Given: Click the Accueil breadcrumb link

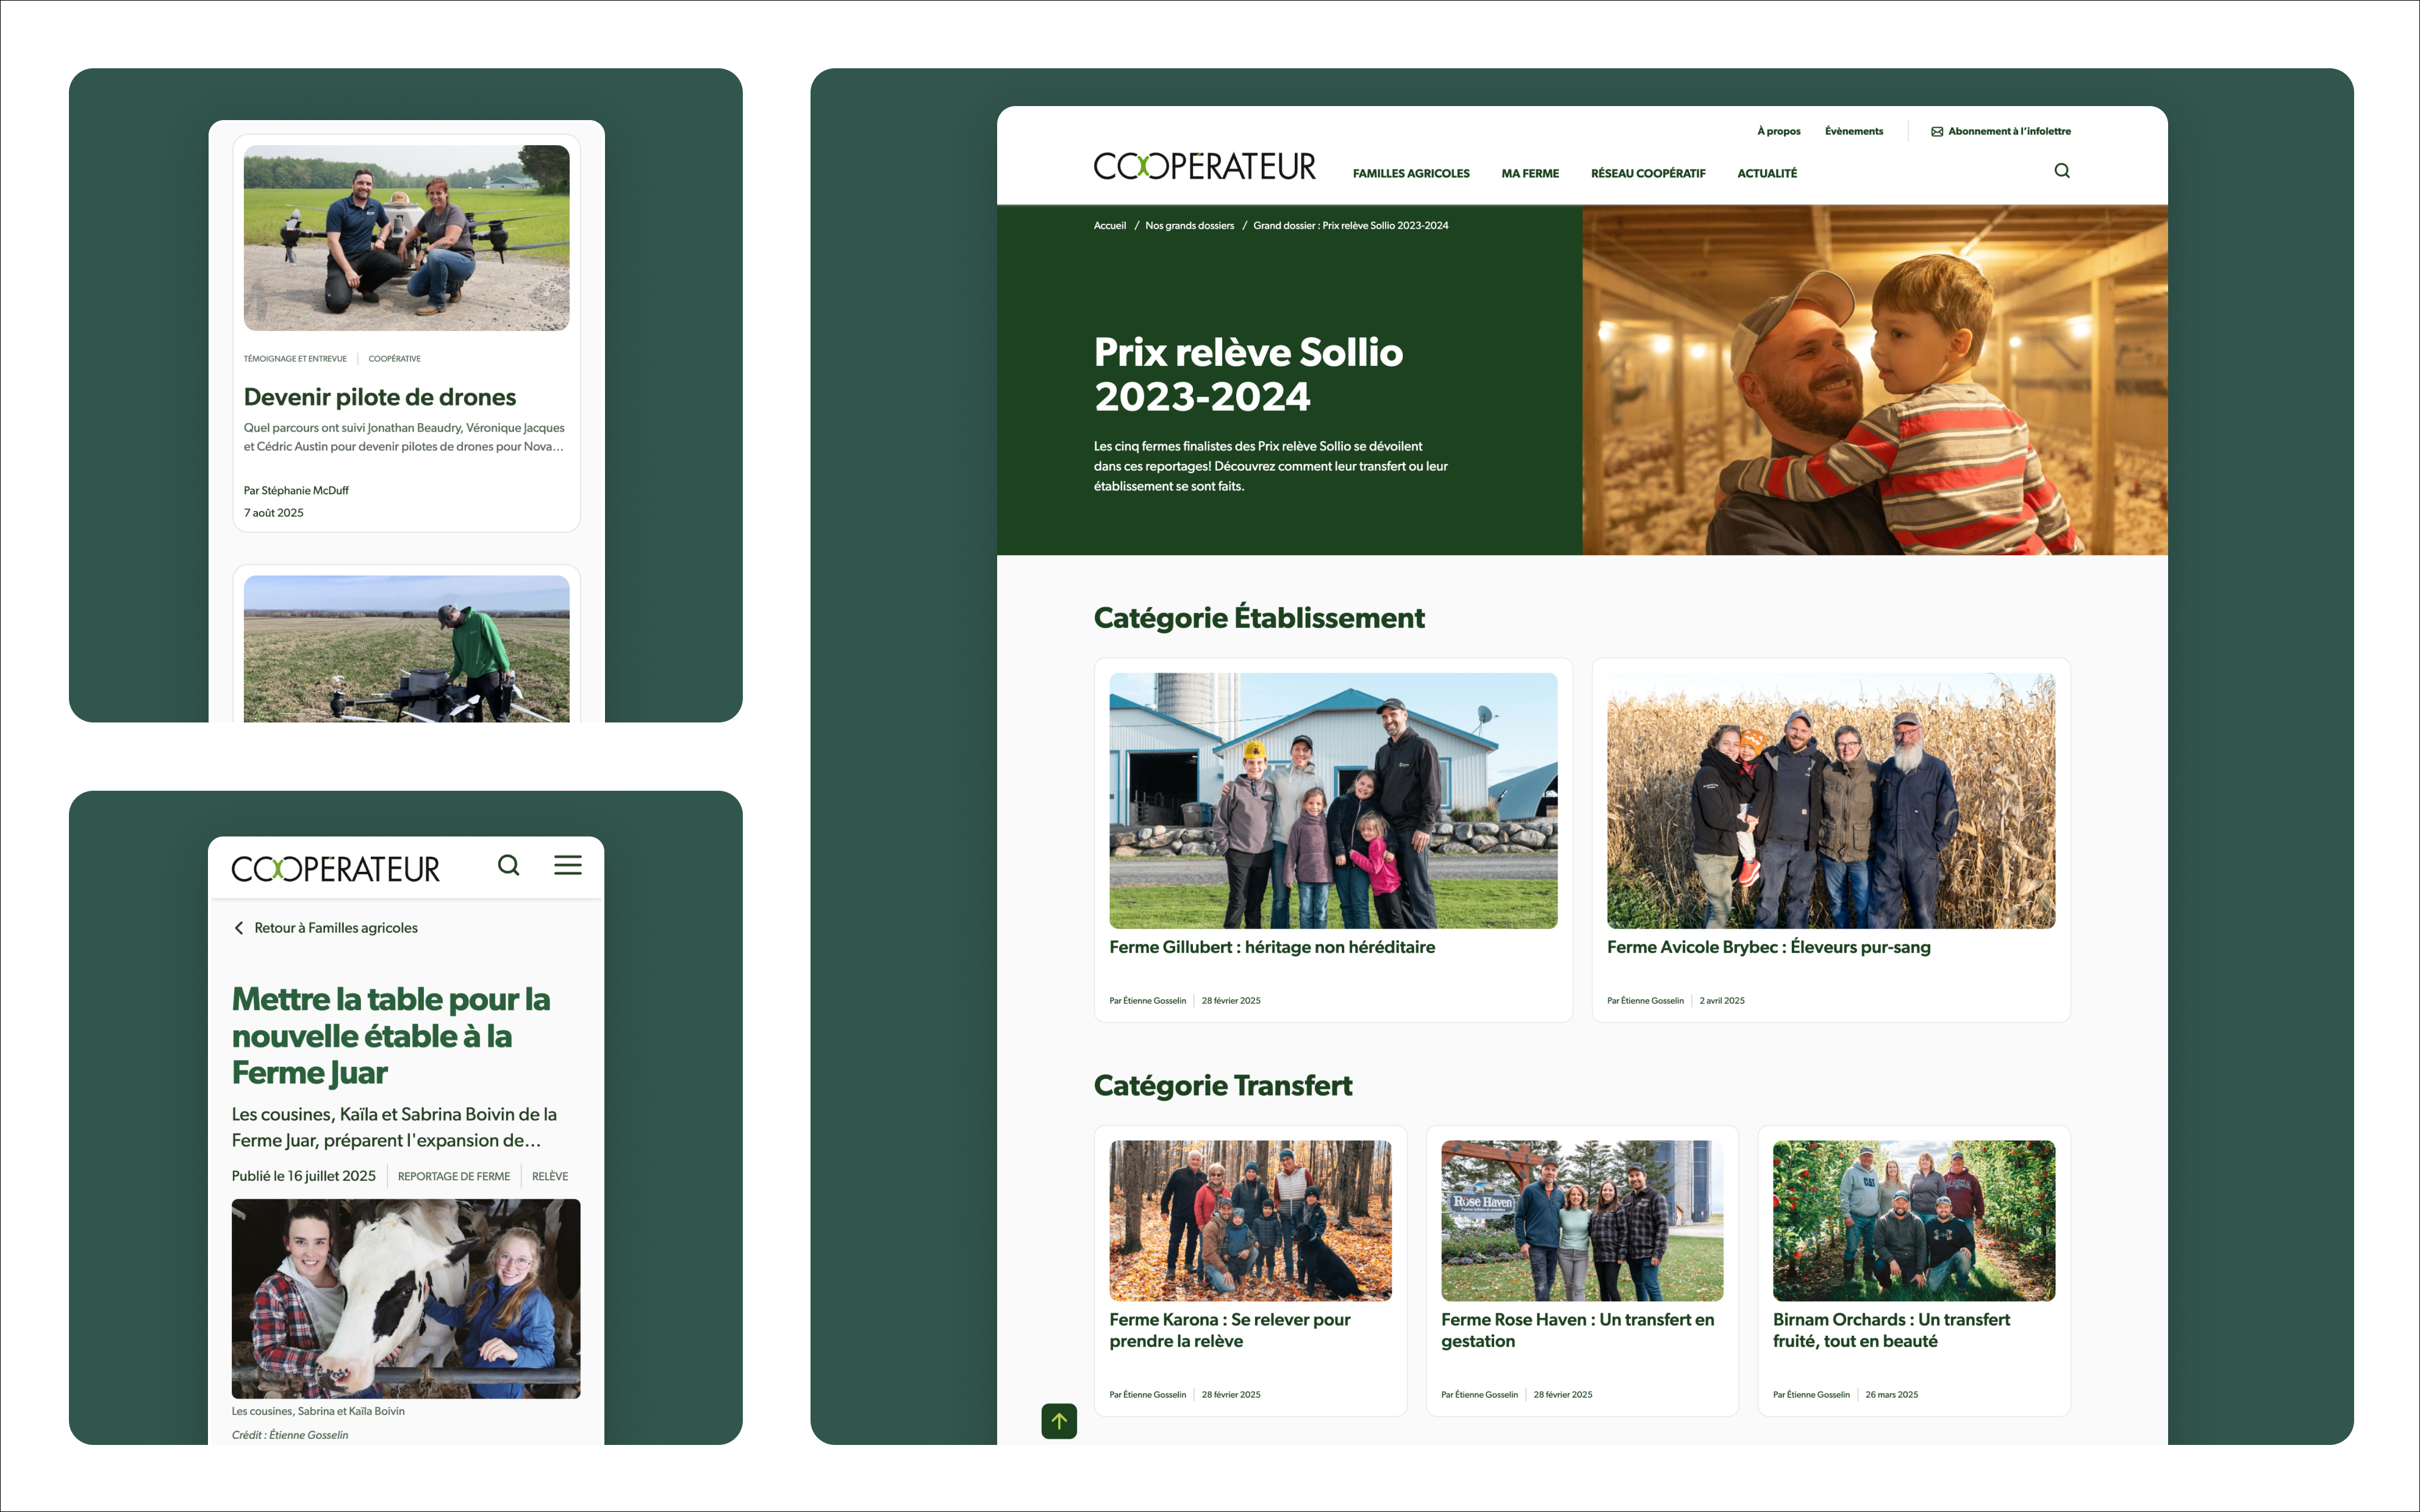Looking at the screenshot, I should (x=1109, y=226).
